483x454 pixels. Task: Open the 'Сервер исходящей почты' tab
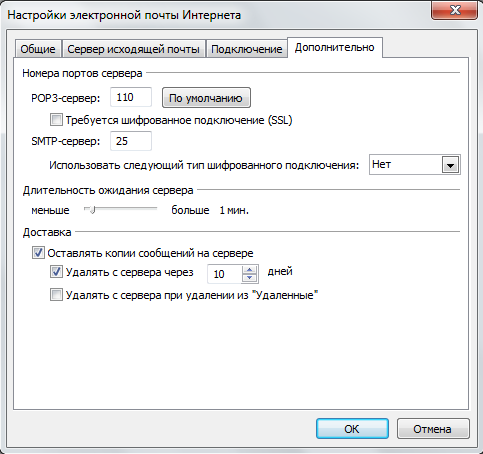click(133, 49)
